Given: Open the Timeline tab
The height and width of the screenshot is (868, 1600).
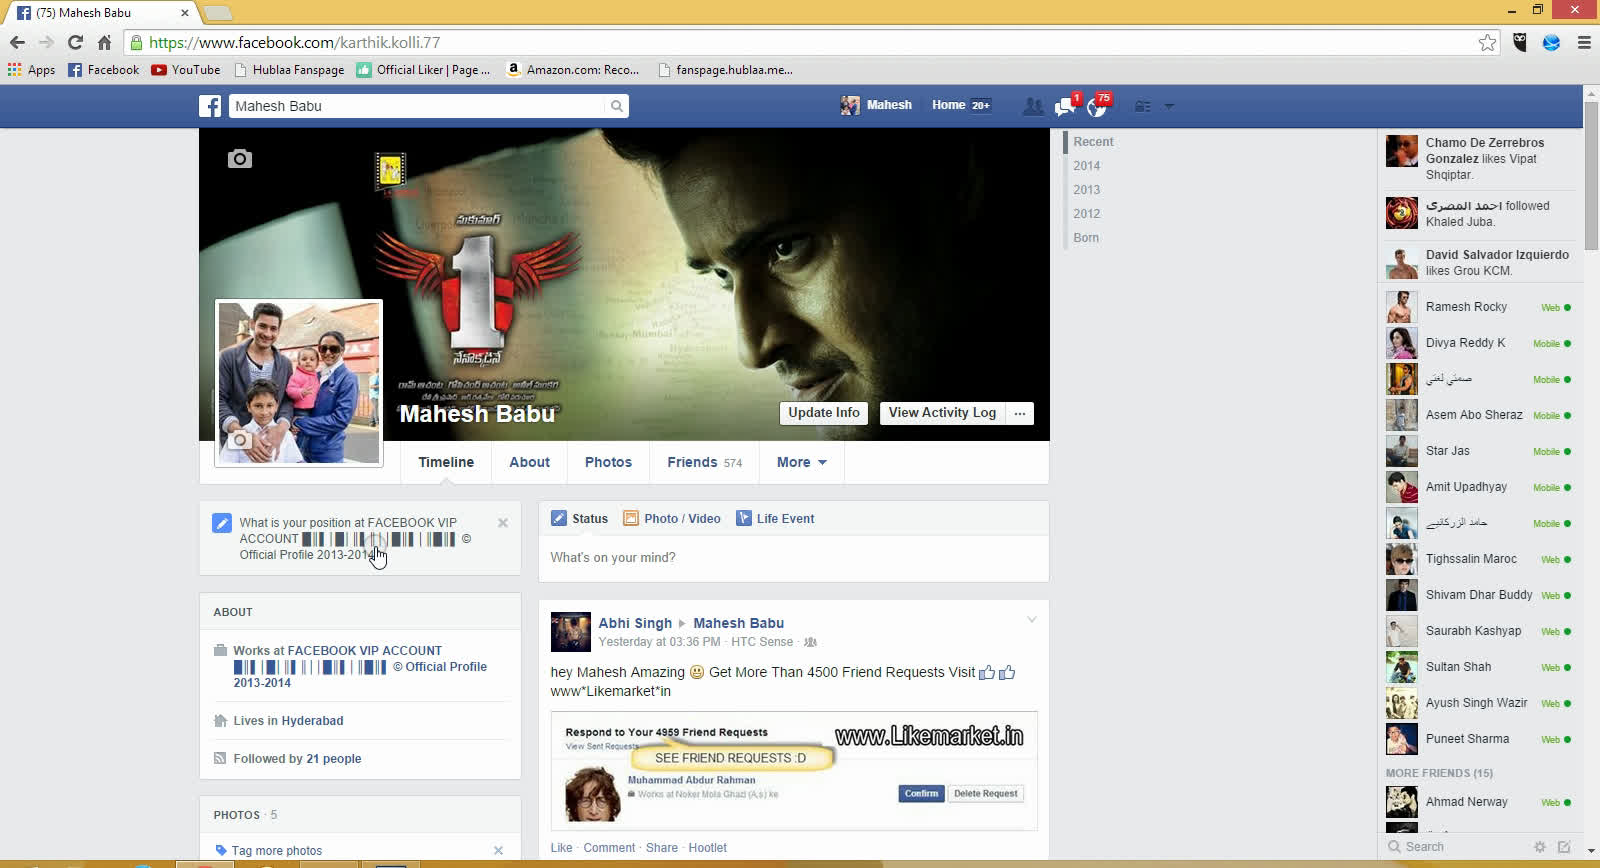Looking at the screenshot, I should [x=446, y=462].
